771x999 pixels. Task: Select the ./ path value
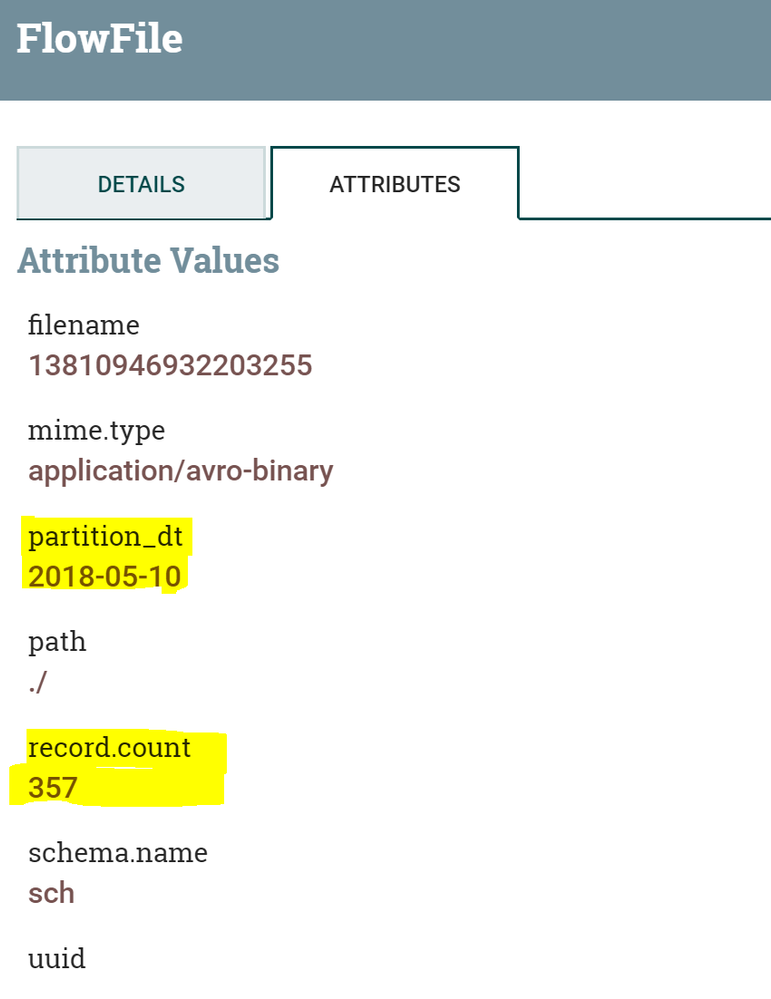pyautogui.click(x=37, y=681)
